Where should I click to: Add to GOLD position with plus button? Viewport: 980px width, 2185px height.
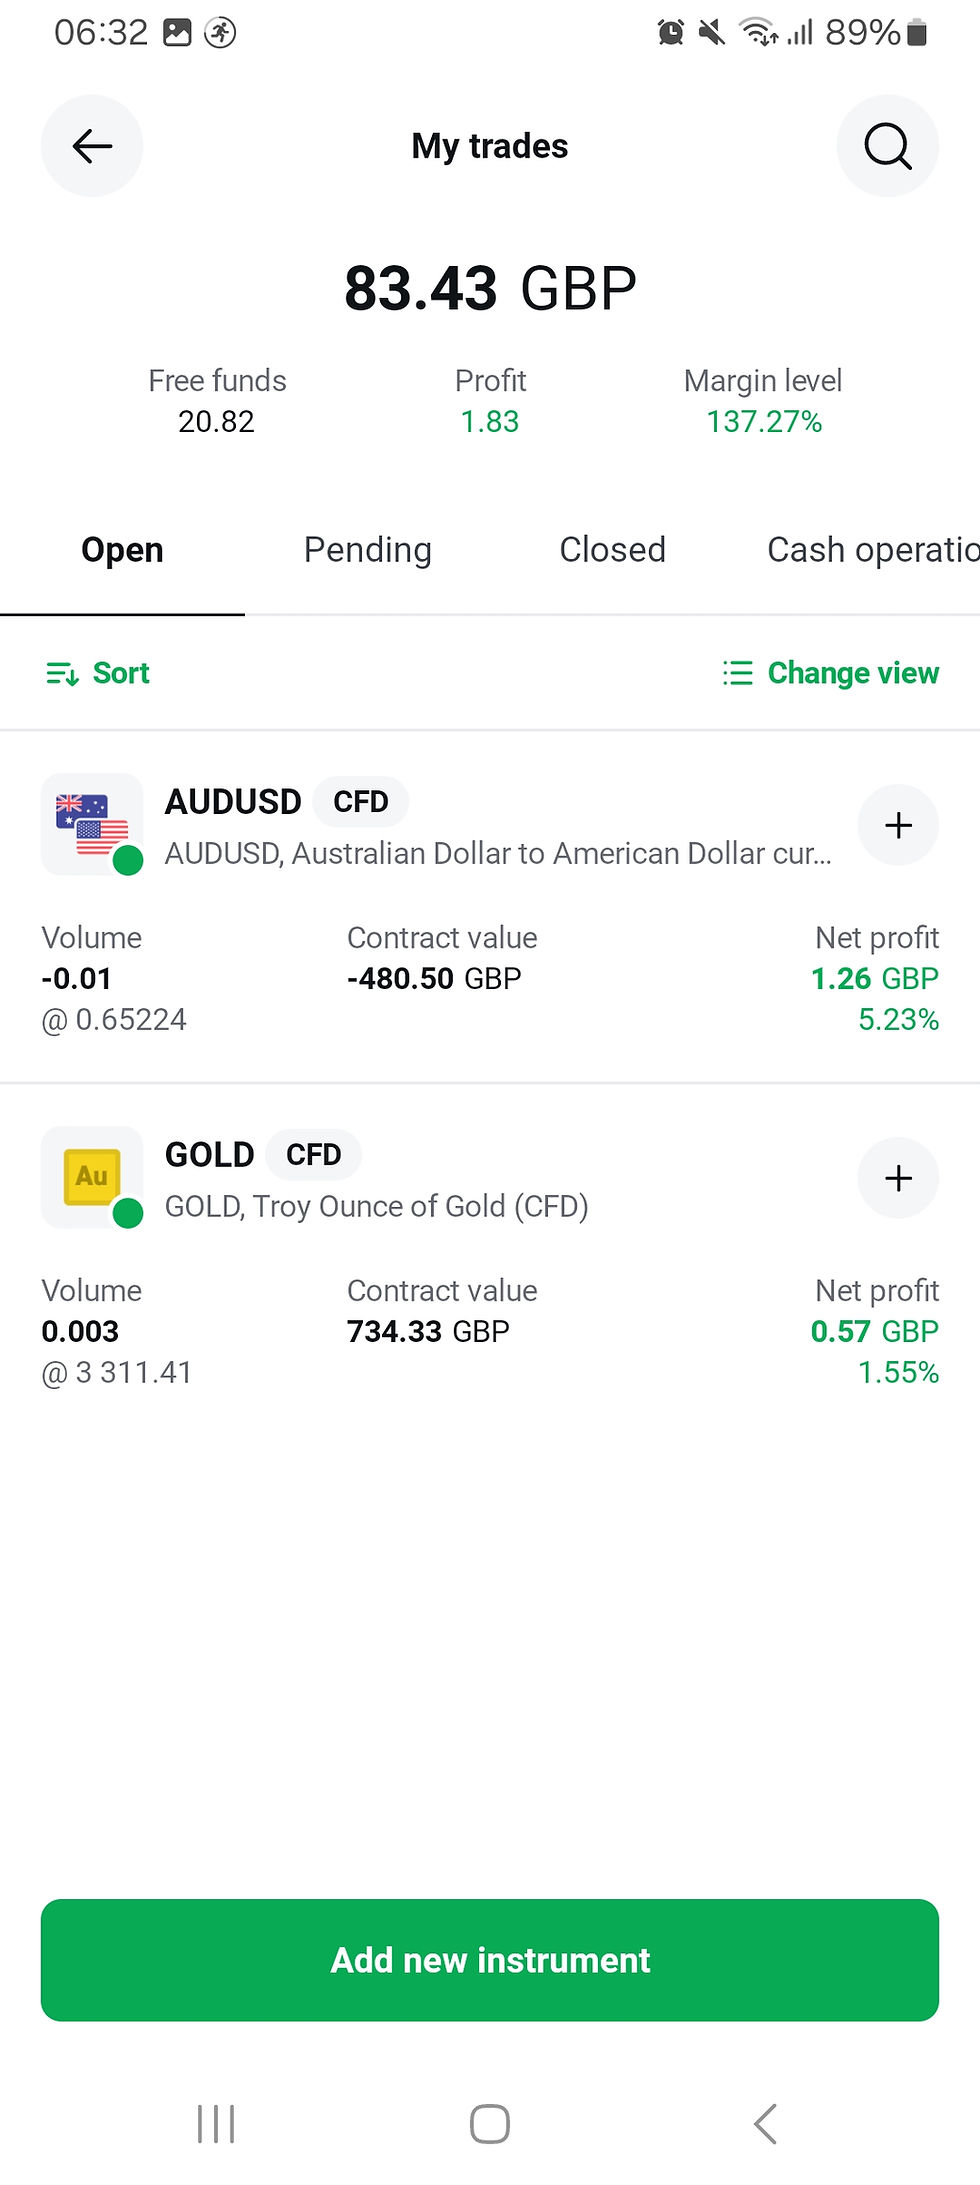click(898, 1178)
